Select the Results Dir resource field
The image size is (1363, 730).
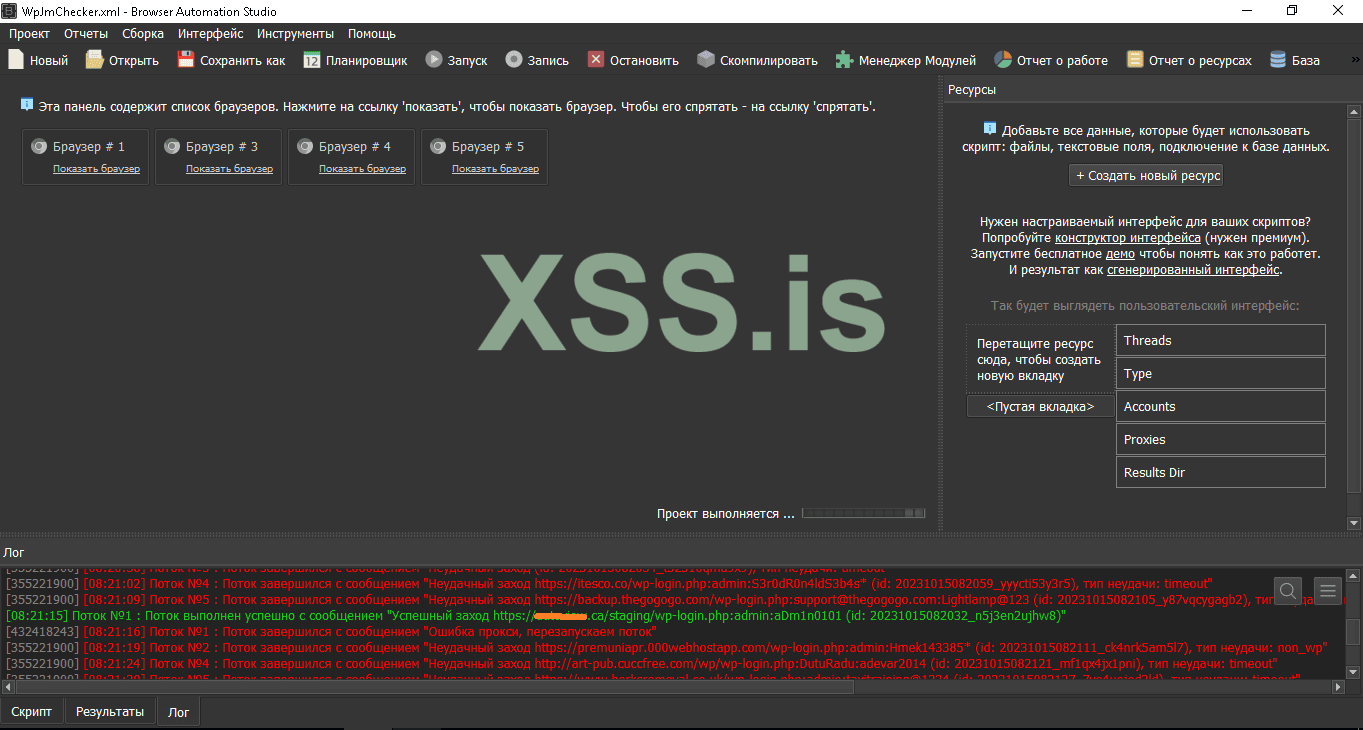(1221, 472)
